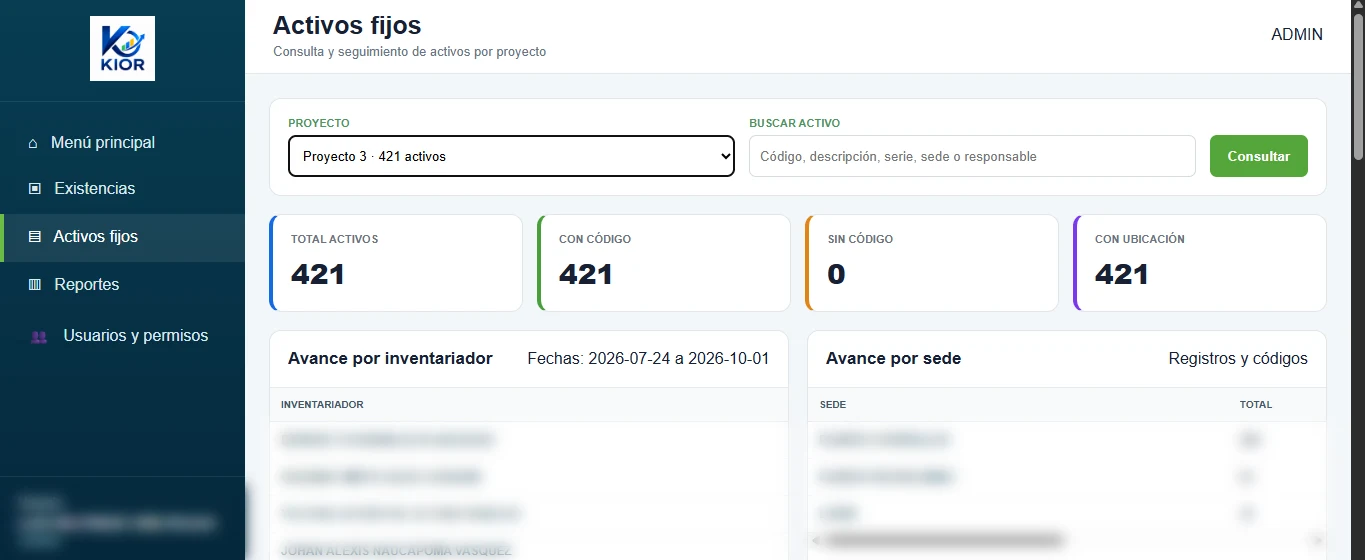Click the Fechas 2026-07-24 a 2026-10-01 text
Screen dimensions: 1365x560
[x=648, y=358]
